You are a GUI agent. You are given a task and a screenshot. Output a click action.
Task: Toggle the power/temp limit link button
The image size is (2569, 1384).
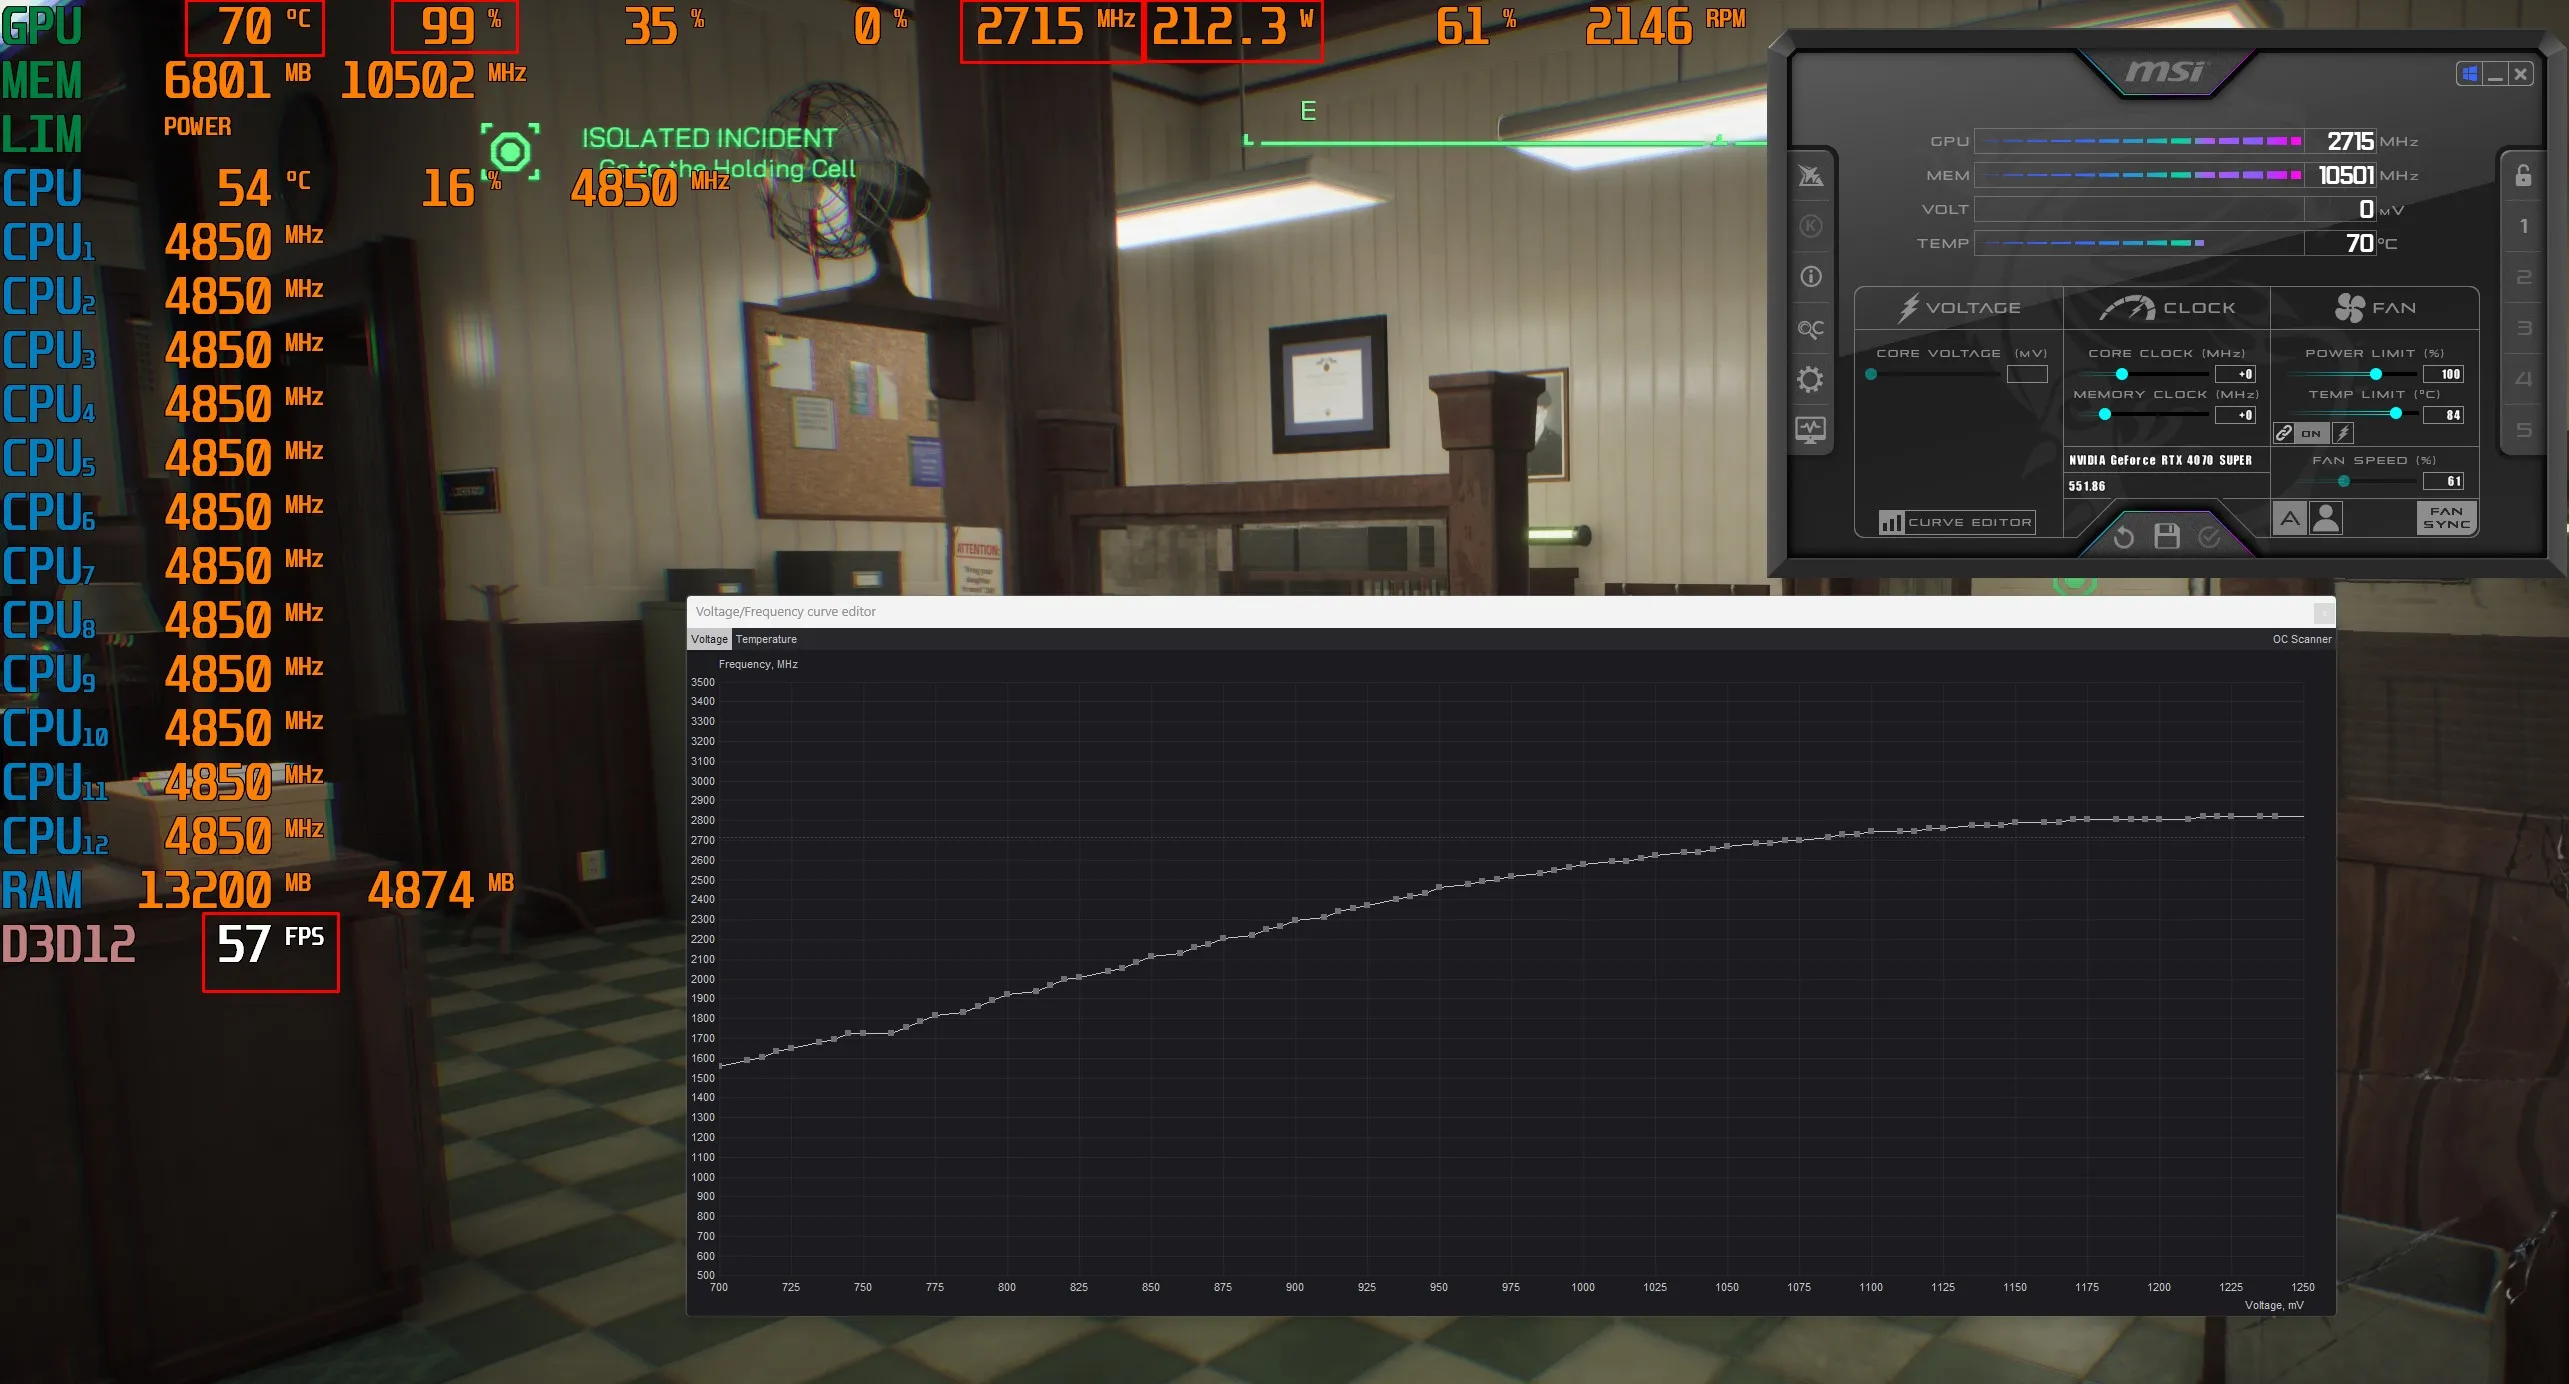(x=2284, y=433)
